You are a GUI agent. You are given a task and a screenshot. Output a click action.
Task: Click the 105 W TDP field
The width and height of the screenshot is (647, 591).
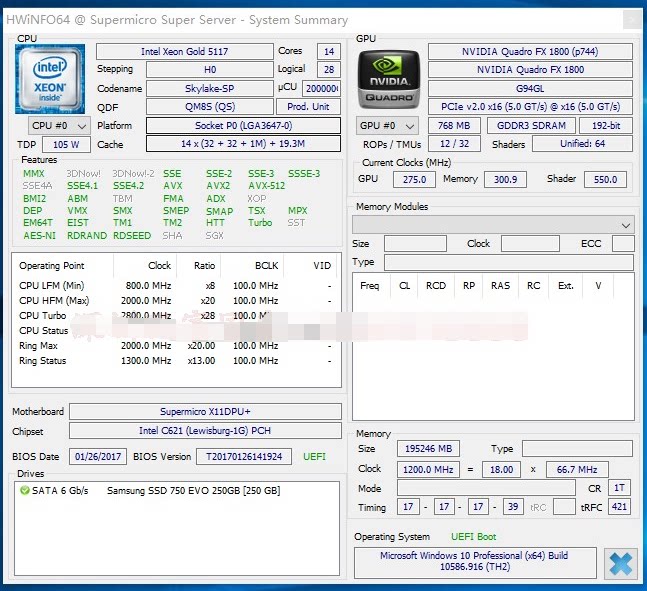click(66, 144)
